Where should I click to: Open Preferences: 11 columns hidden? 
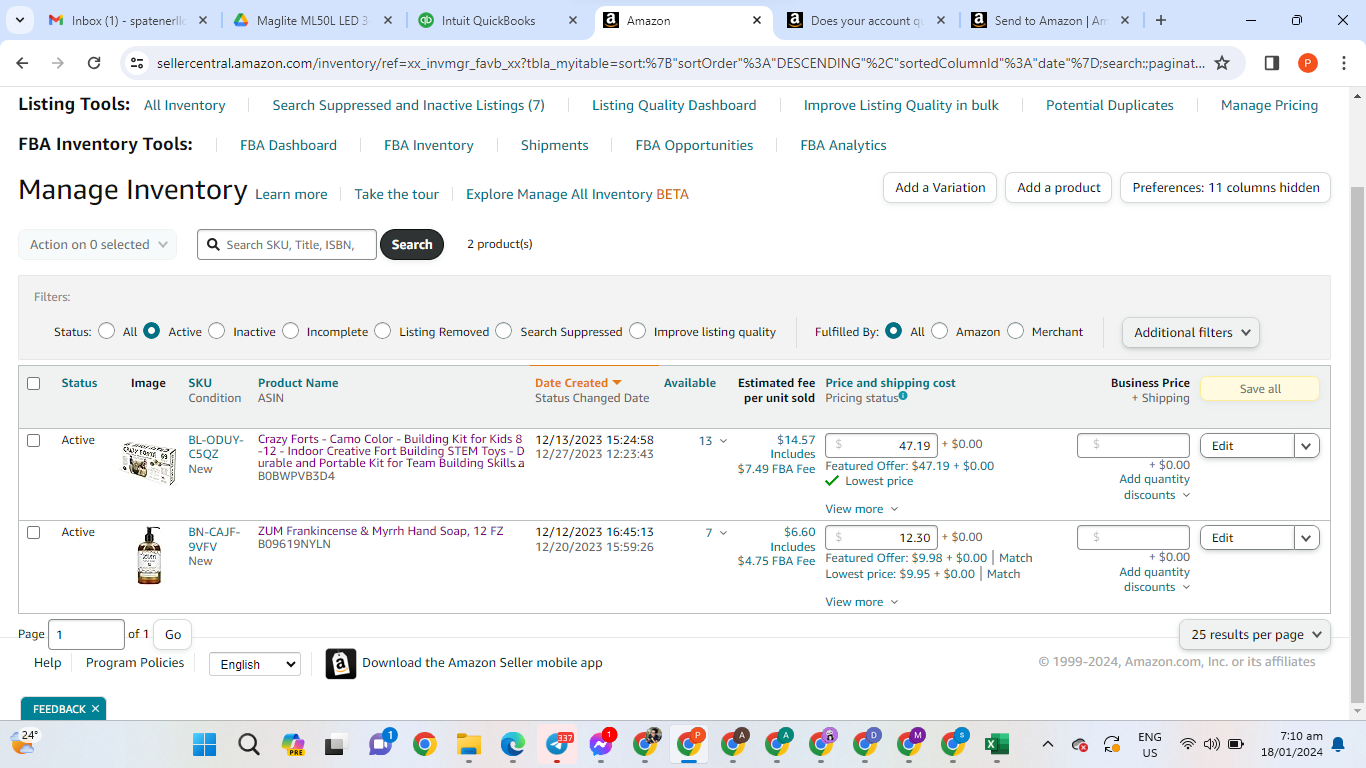(x=1225, y=188)
